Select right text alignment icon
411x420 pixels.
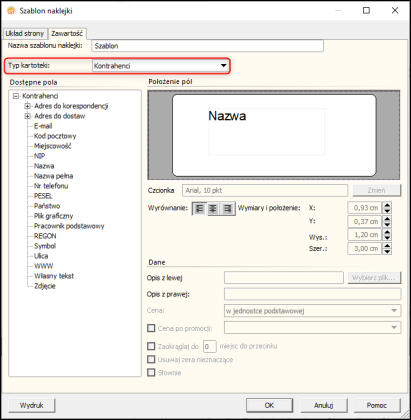228,209
